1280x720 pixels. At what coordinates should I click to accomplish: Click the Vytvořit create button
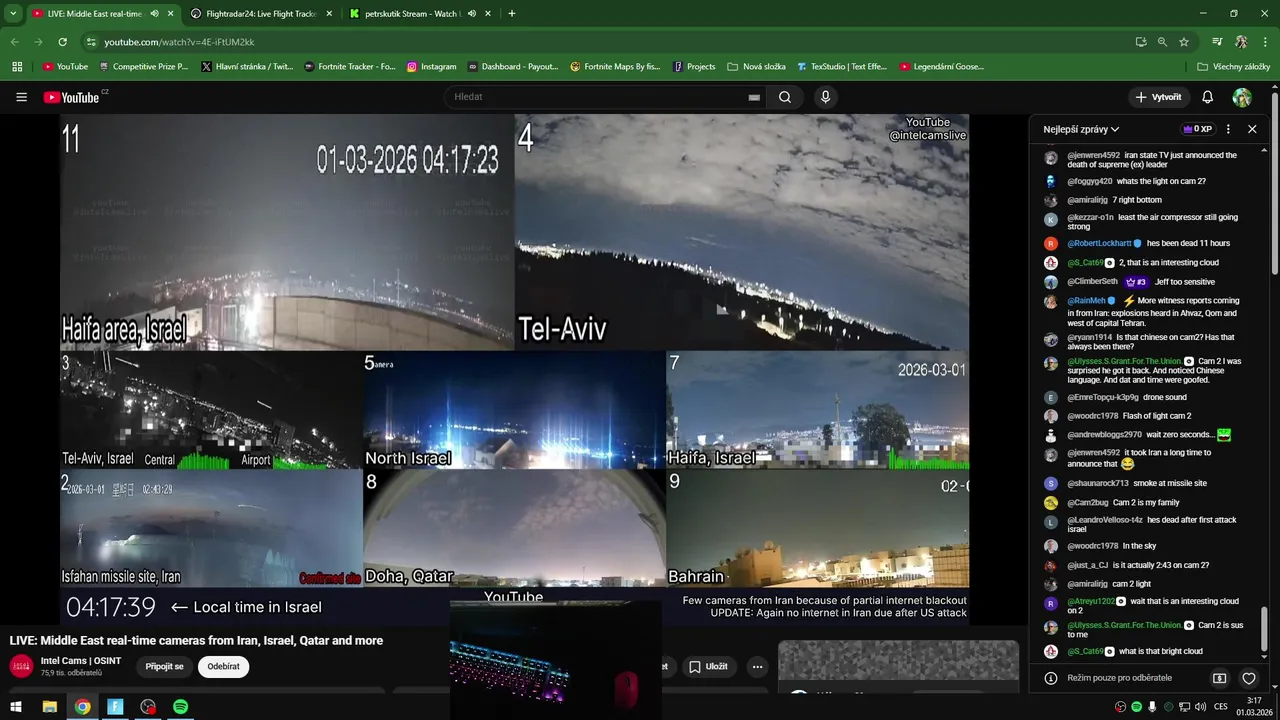[x=1158, y=97]
